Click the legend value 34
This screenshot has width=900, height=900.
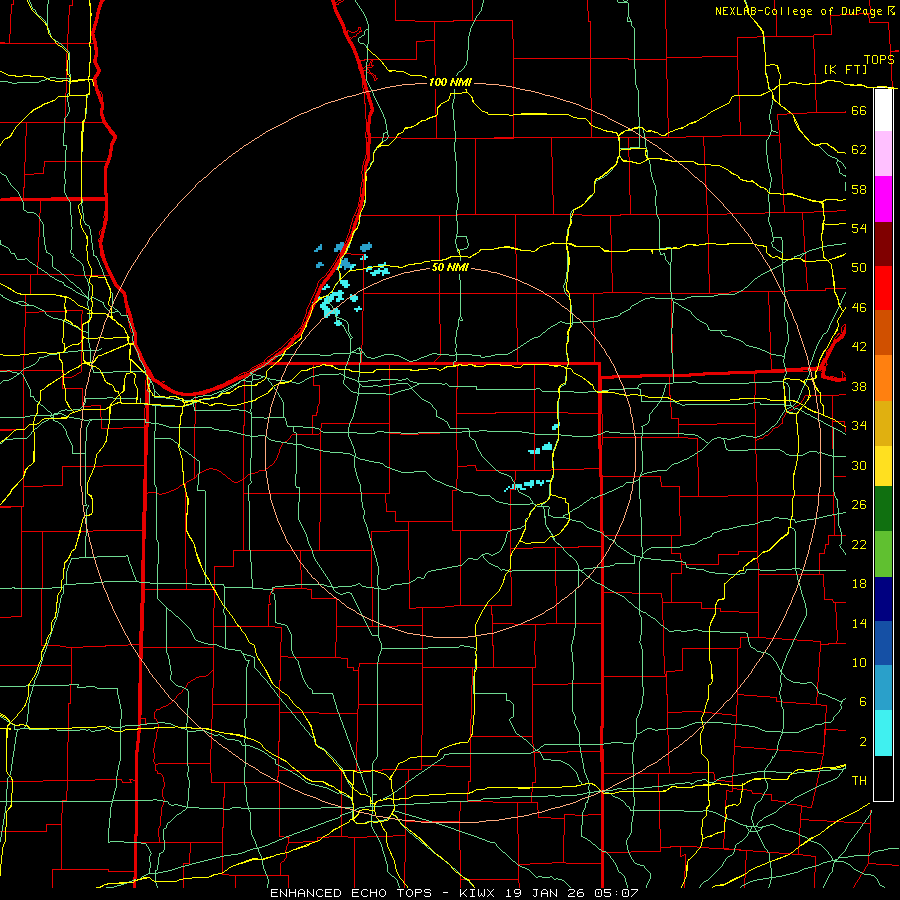[x=859, y=426]
